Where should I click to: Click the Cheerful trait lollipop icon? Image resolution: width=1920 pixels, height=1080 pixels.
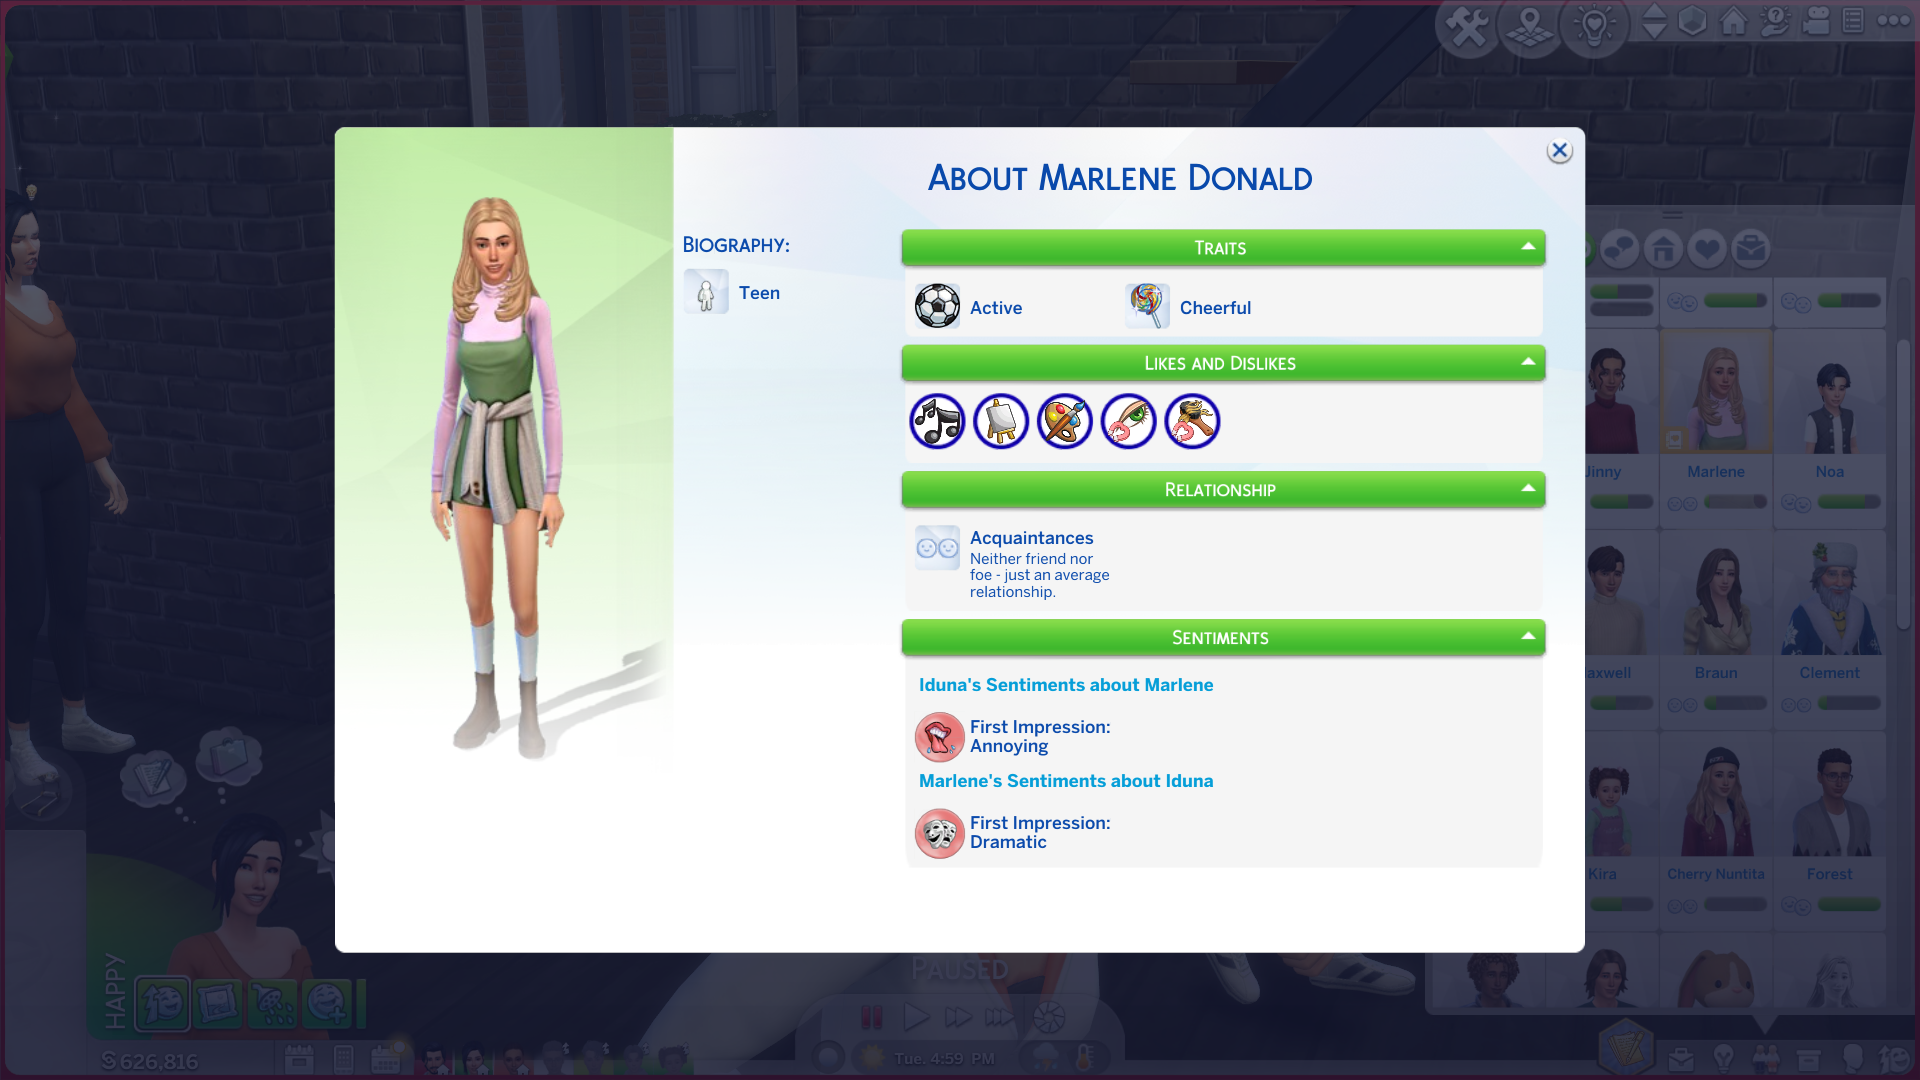pos(1147,307)
